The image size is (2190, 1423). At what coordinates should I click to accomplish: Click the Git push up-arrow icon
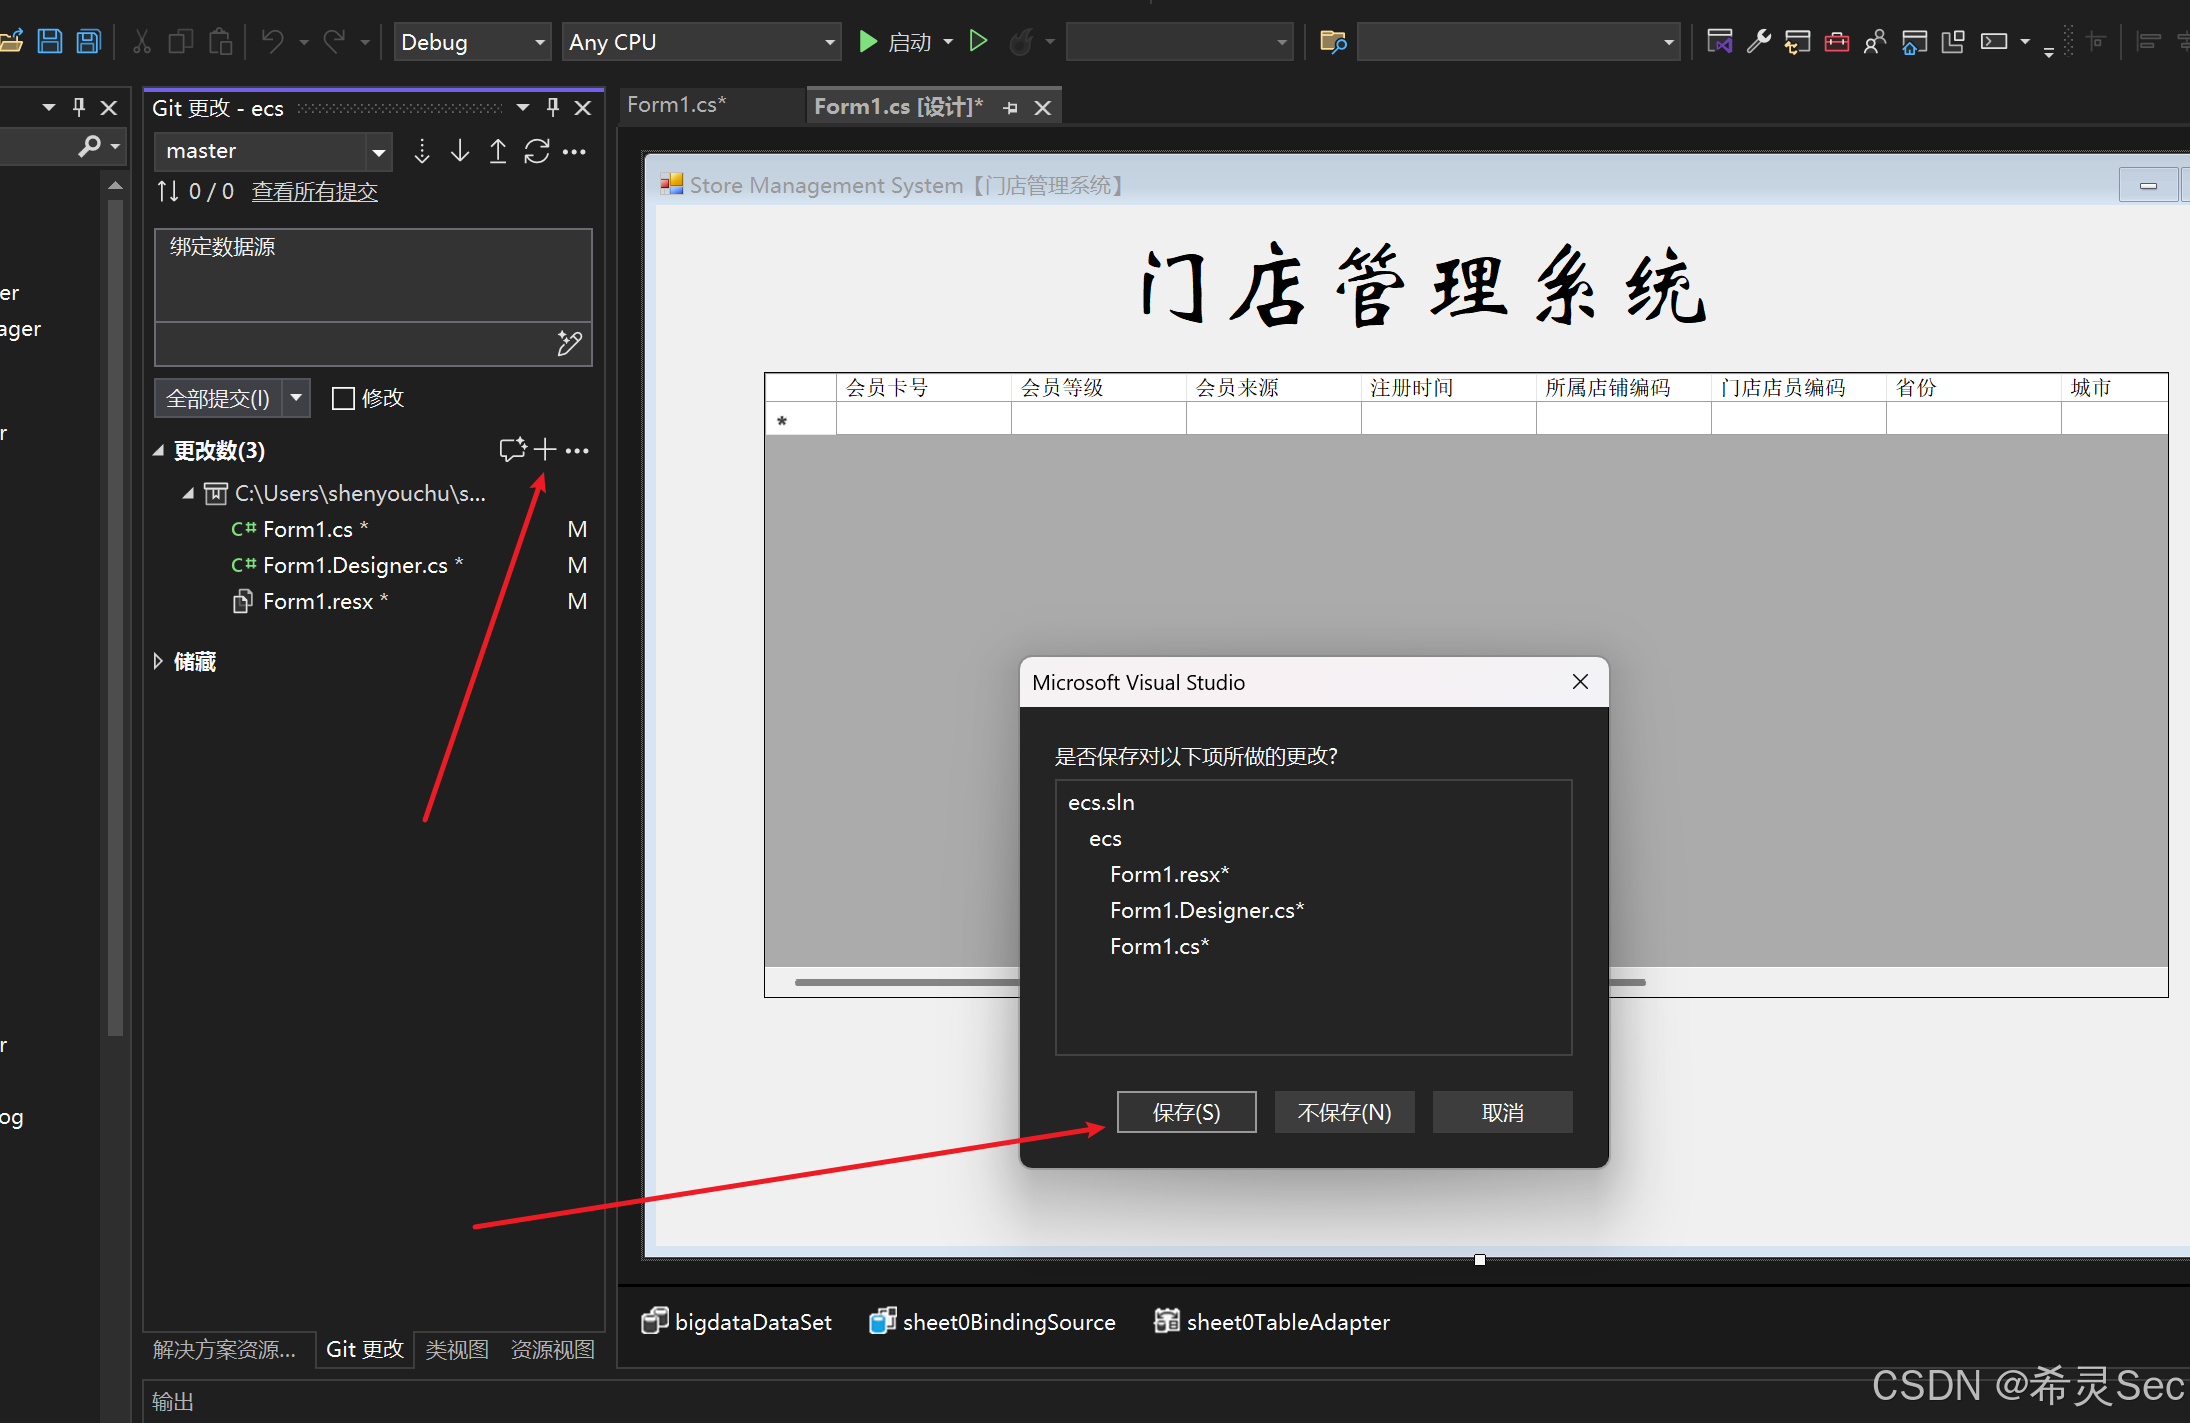(498, 151)
